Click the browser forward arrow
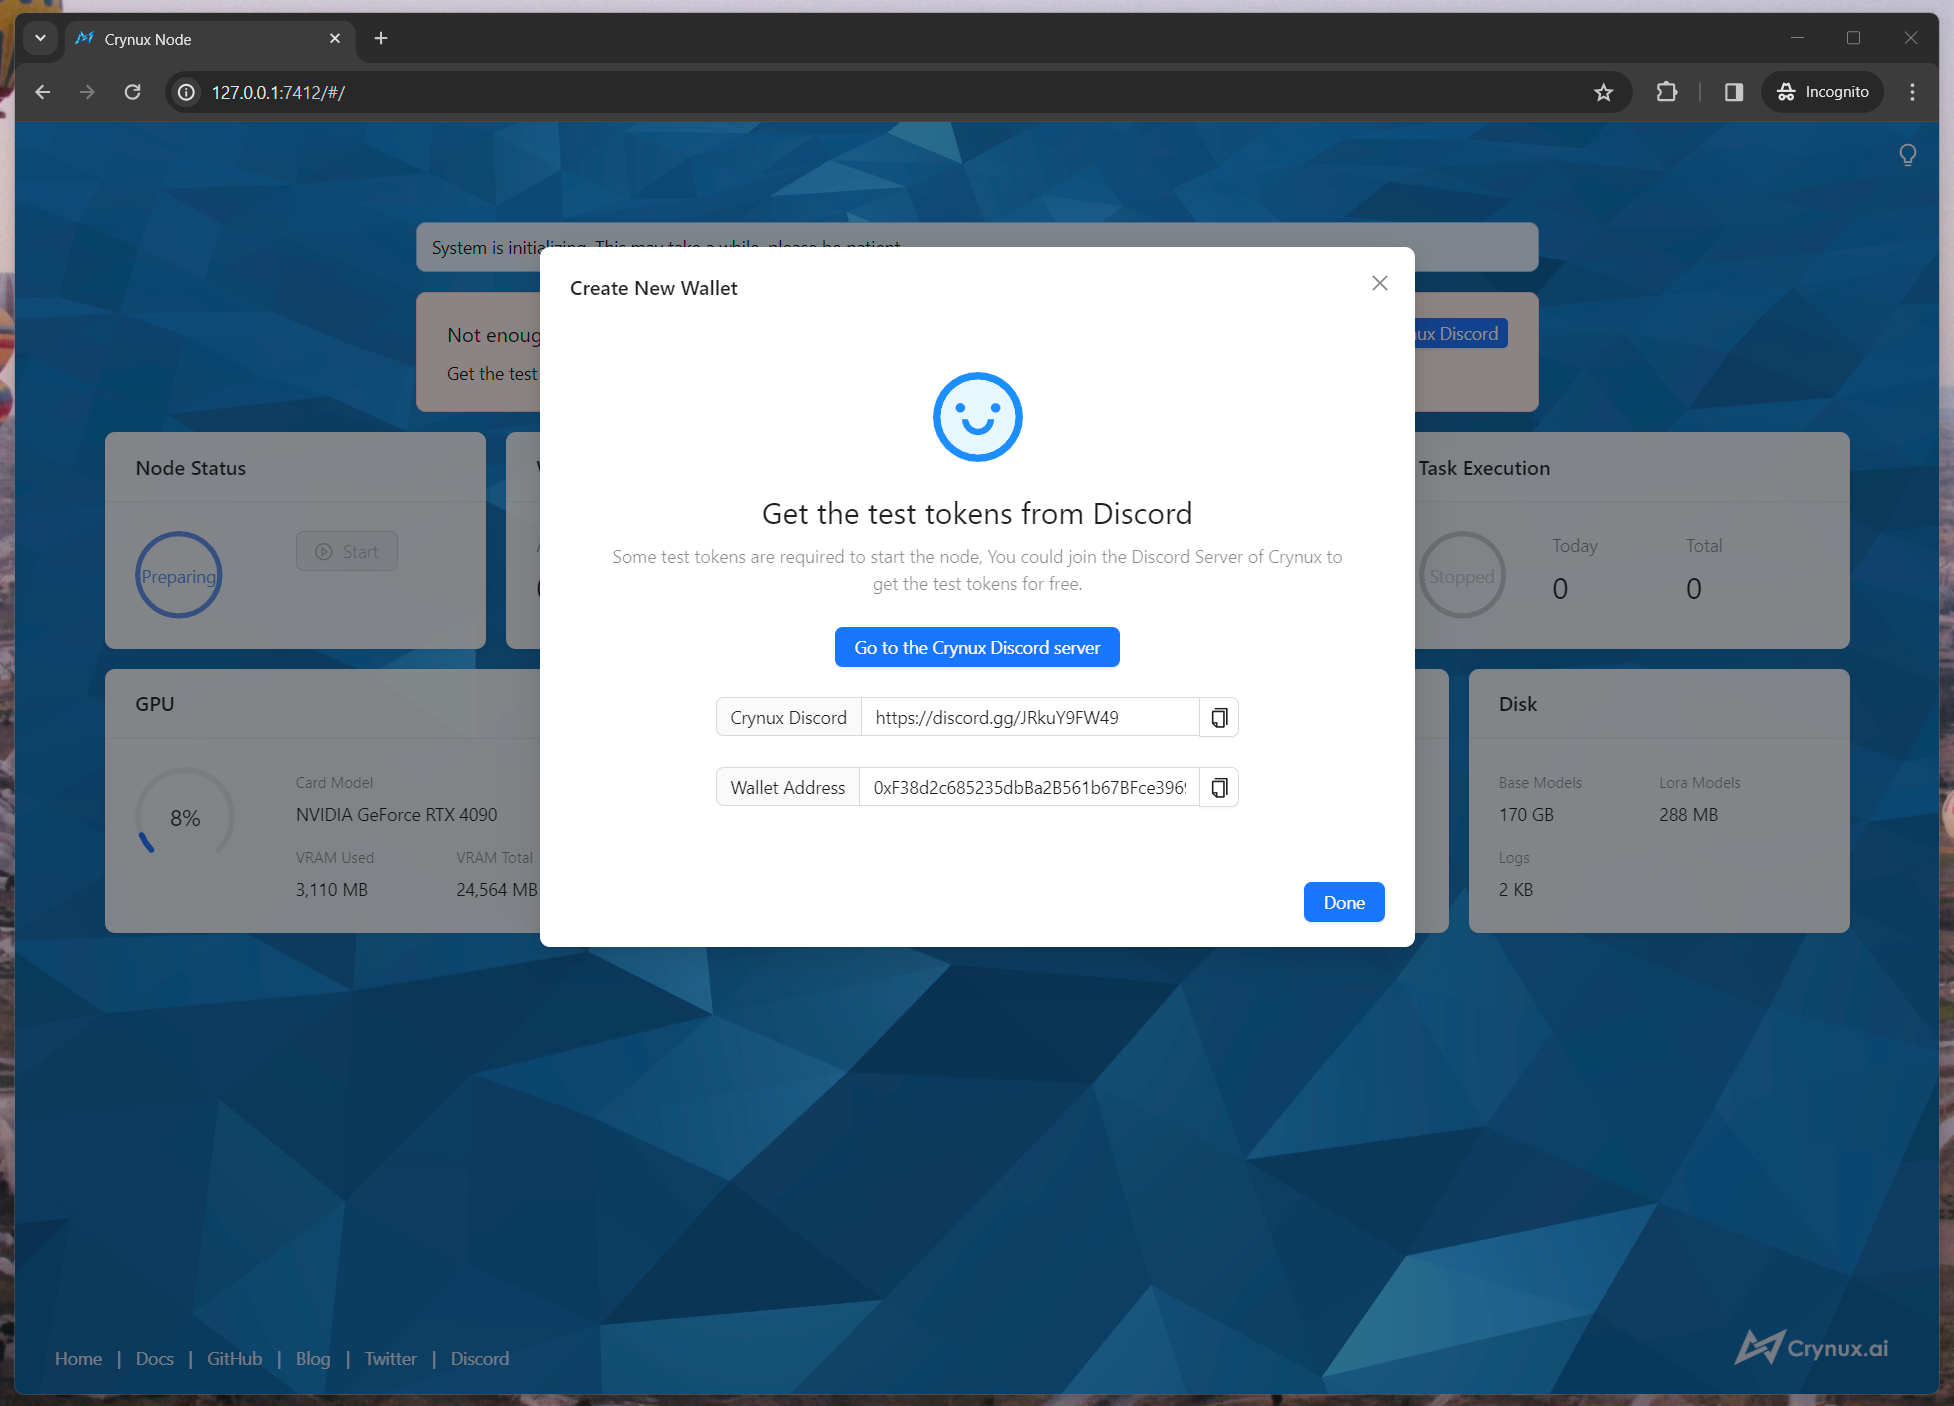Screen dimensions: 1954x1406 click(x=87, y=92)
